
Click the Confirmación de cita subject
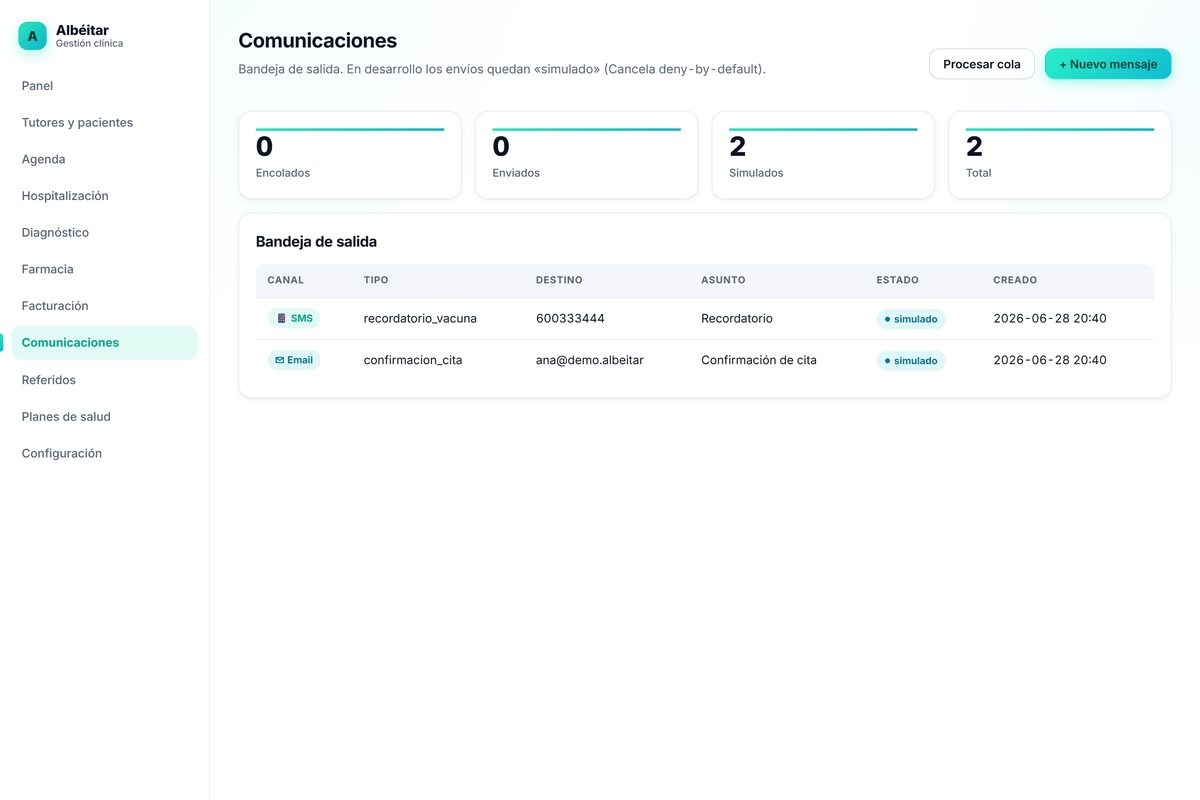759,360
